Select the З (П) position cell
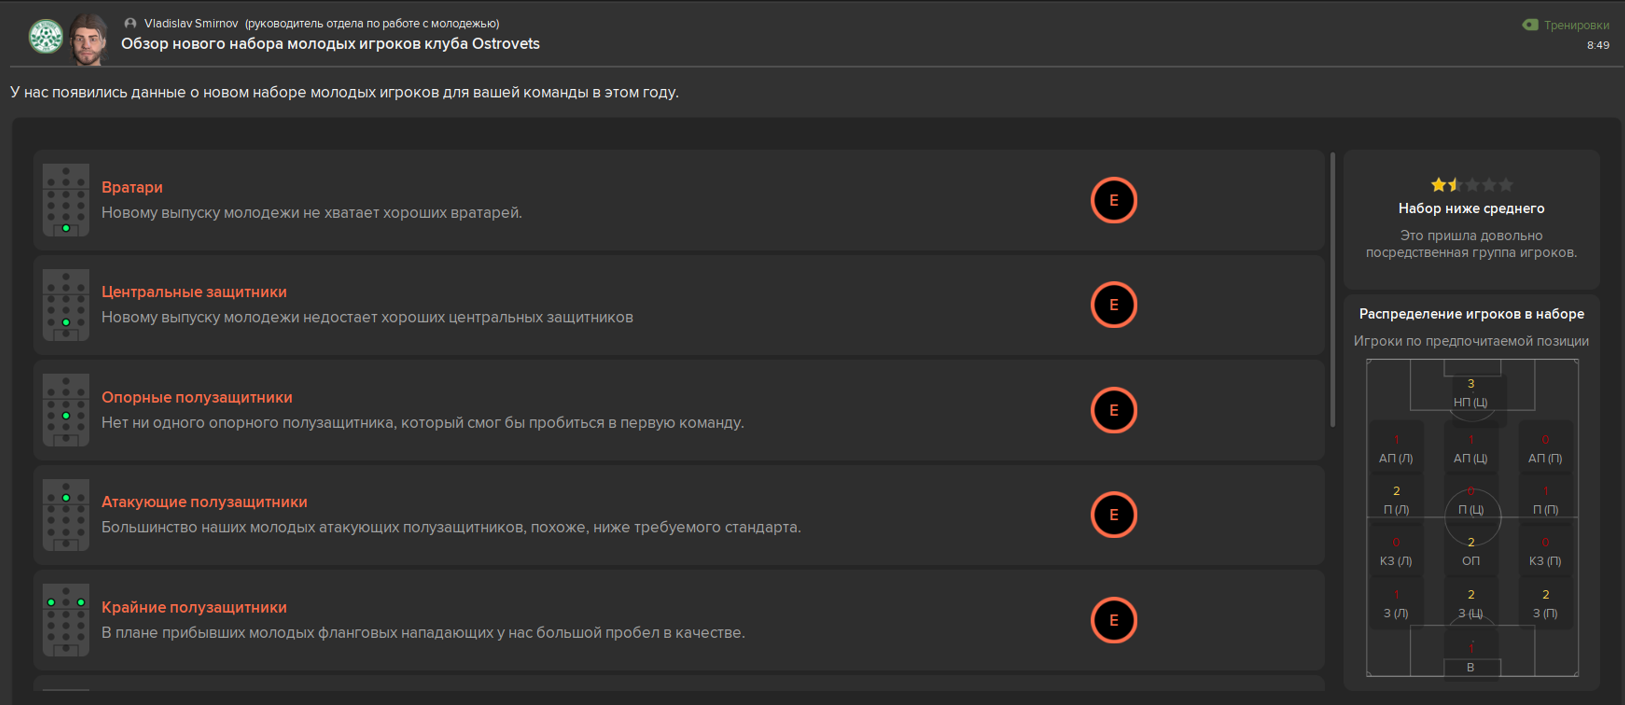 click(1545, 604)
